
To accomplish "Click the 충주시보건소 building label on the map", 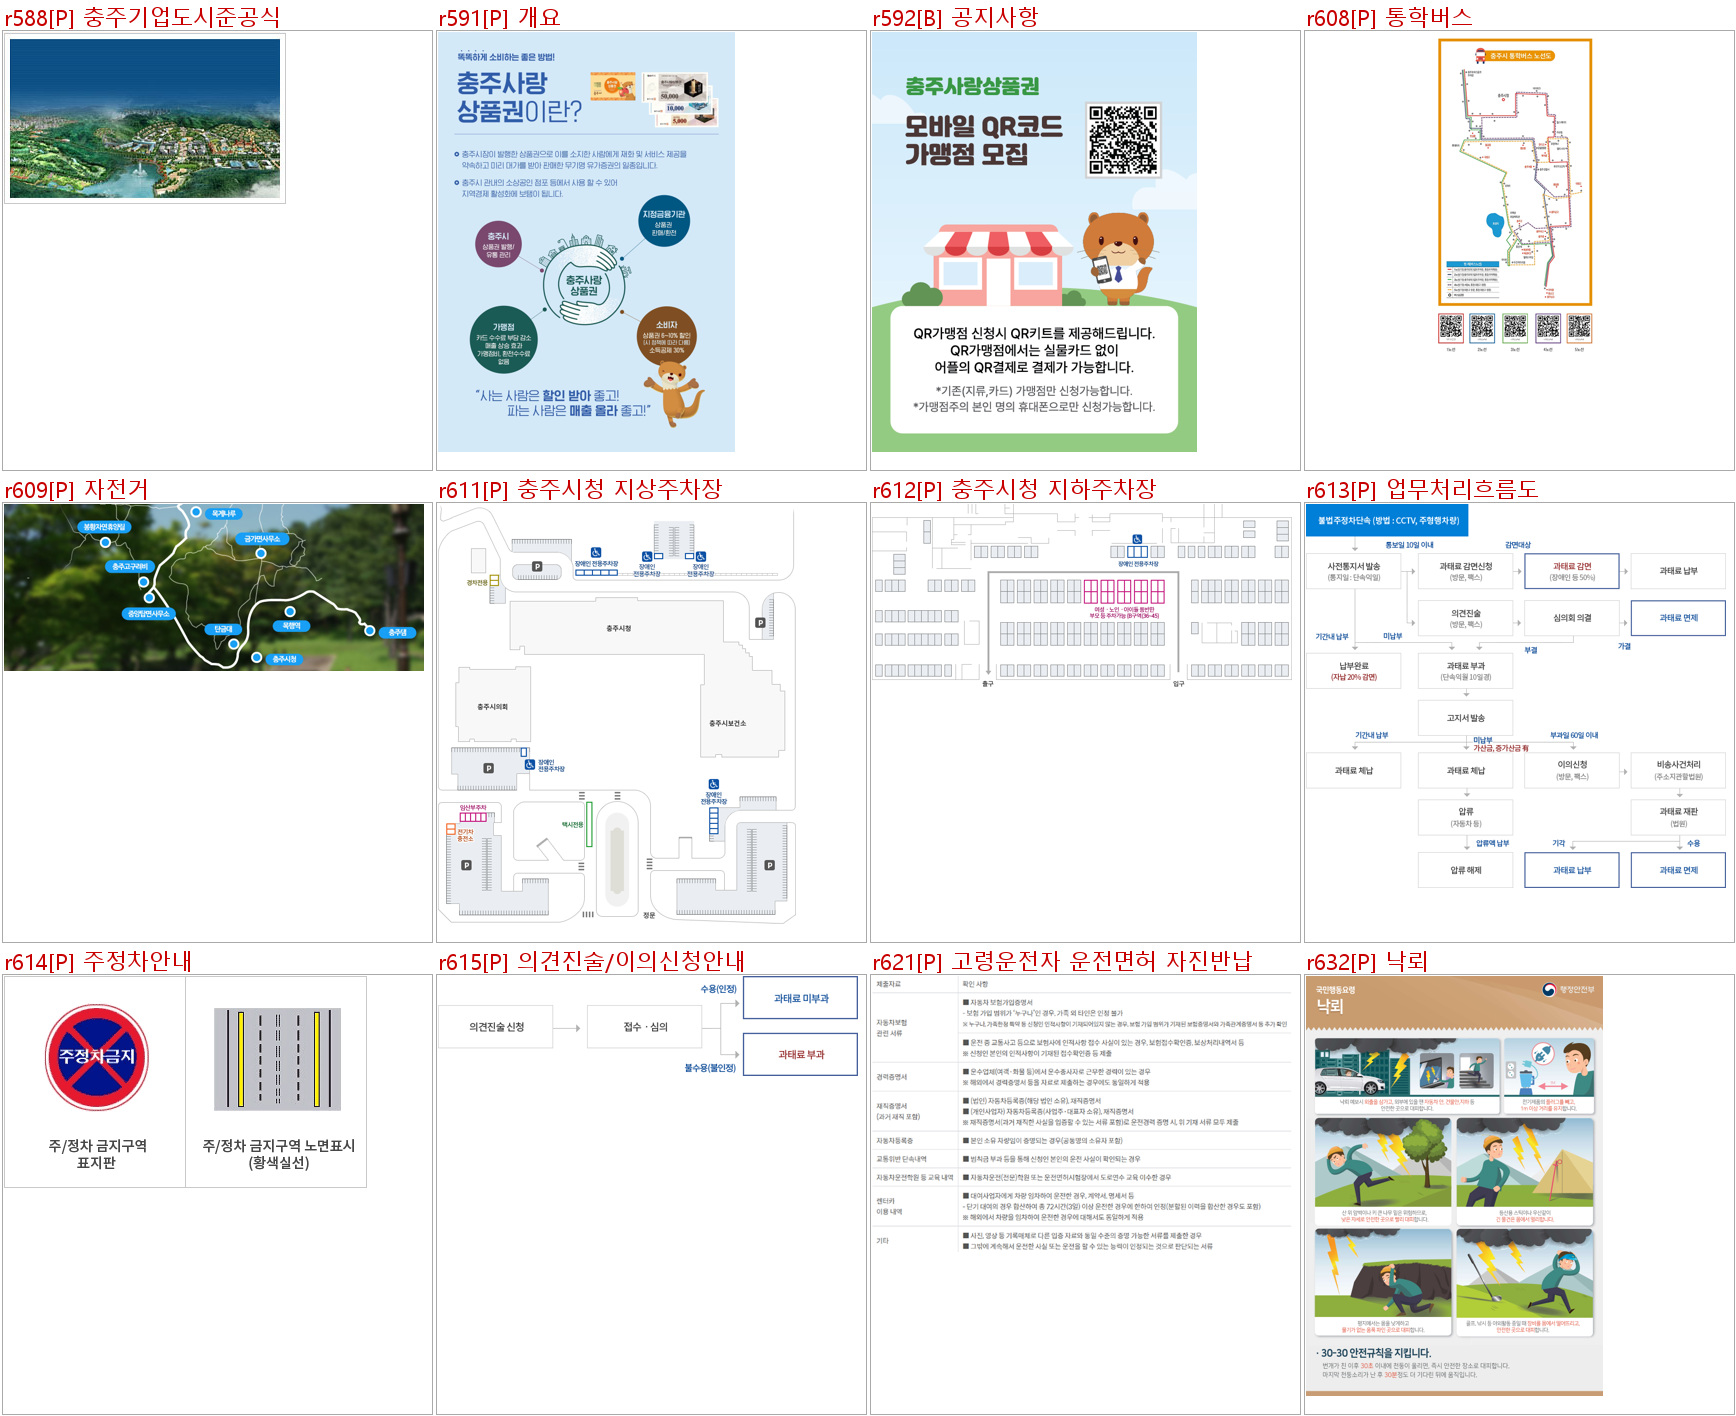I will tap(727, 723).
